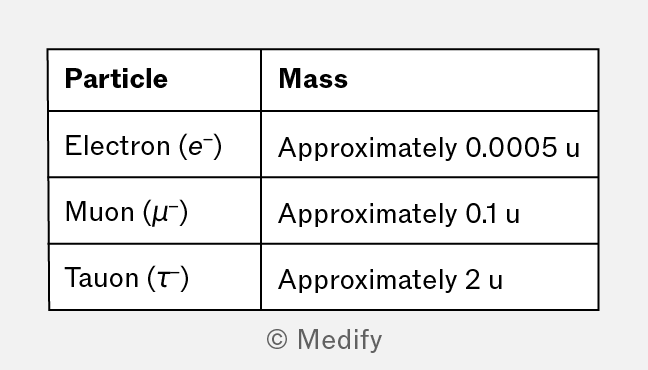
Task: Click the electron symbol e⁻
Action: coord(200,146)
